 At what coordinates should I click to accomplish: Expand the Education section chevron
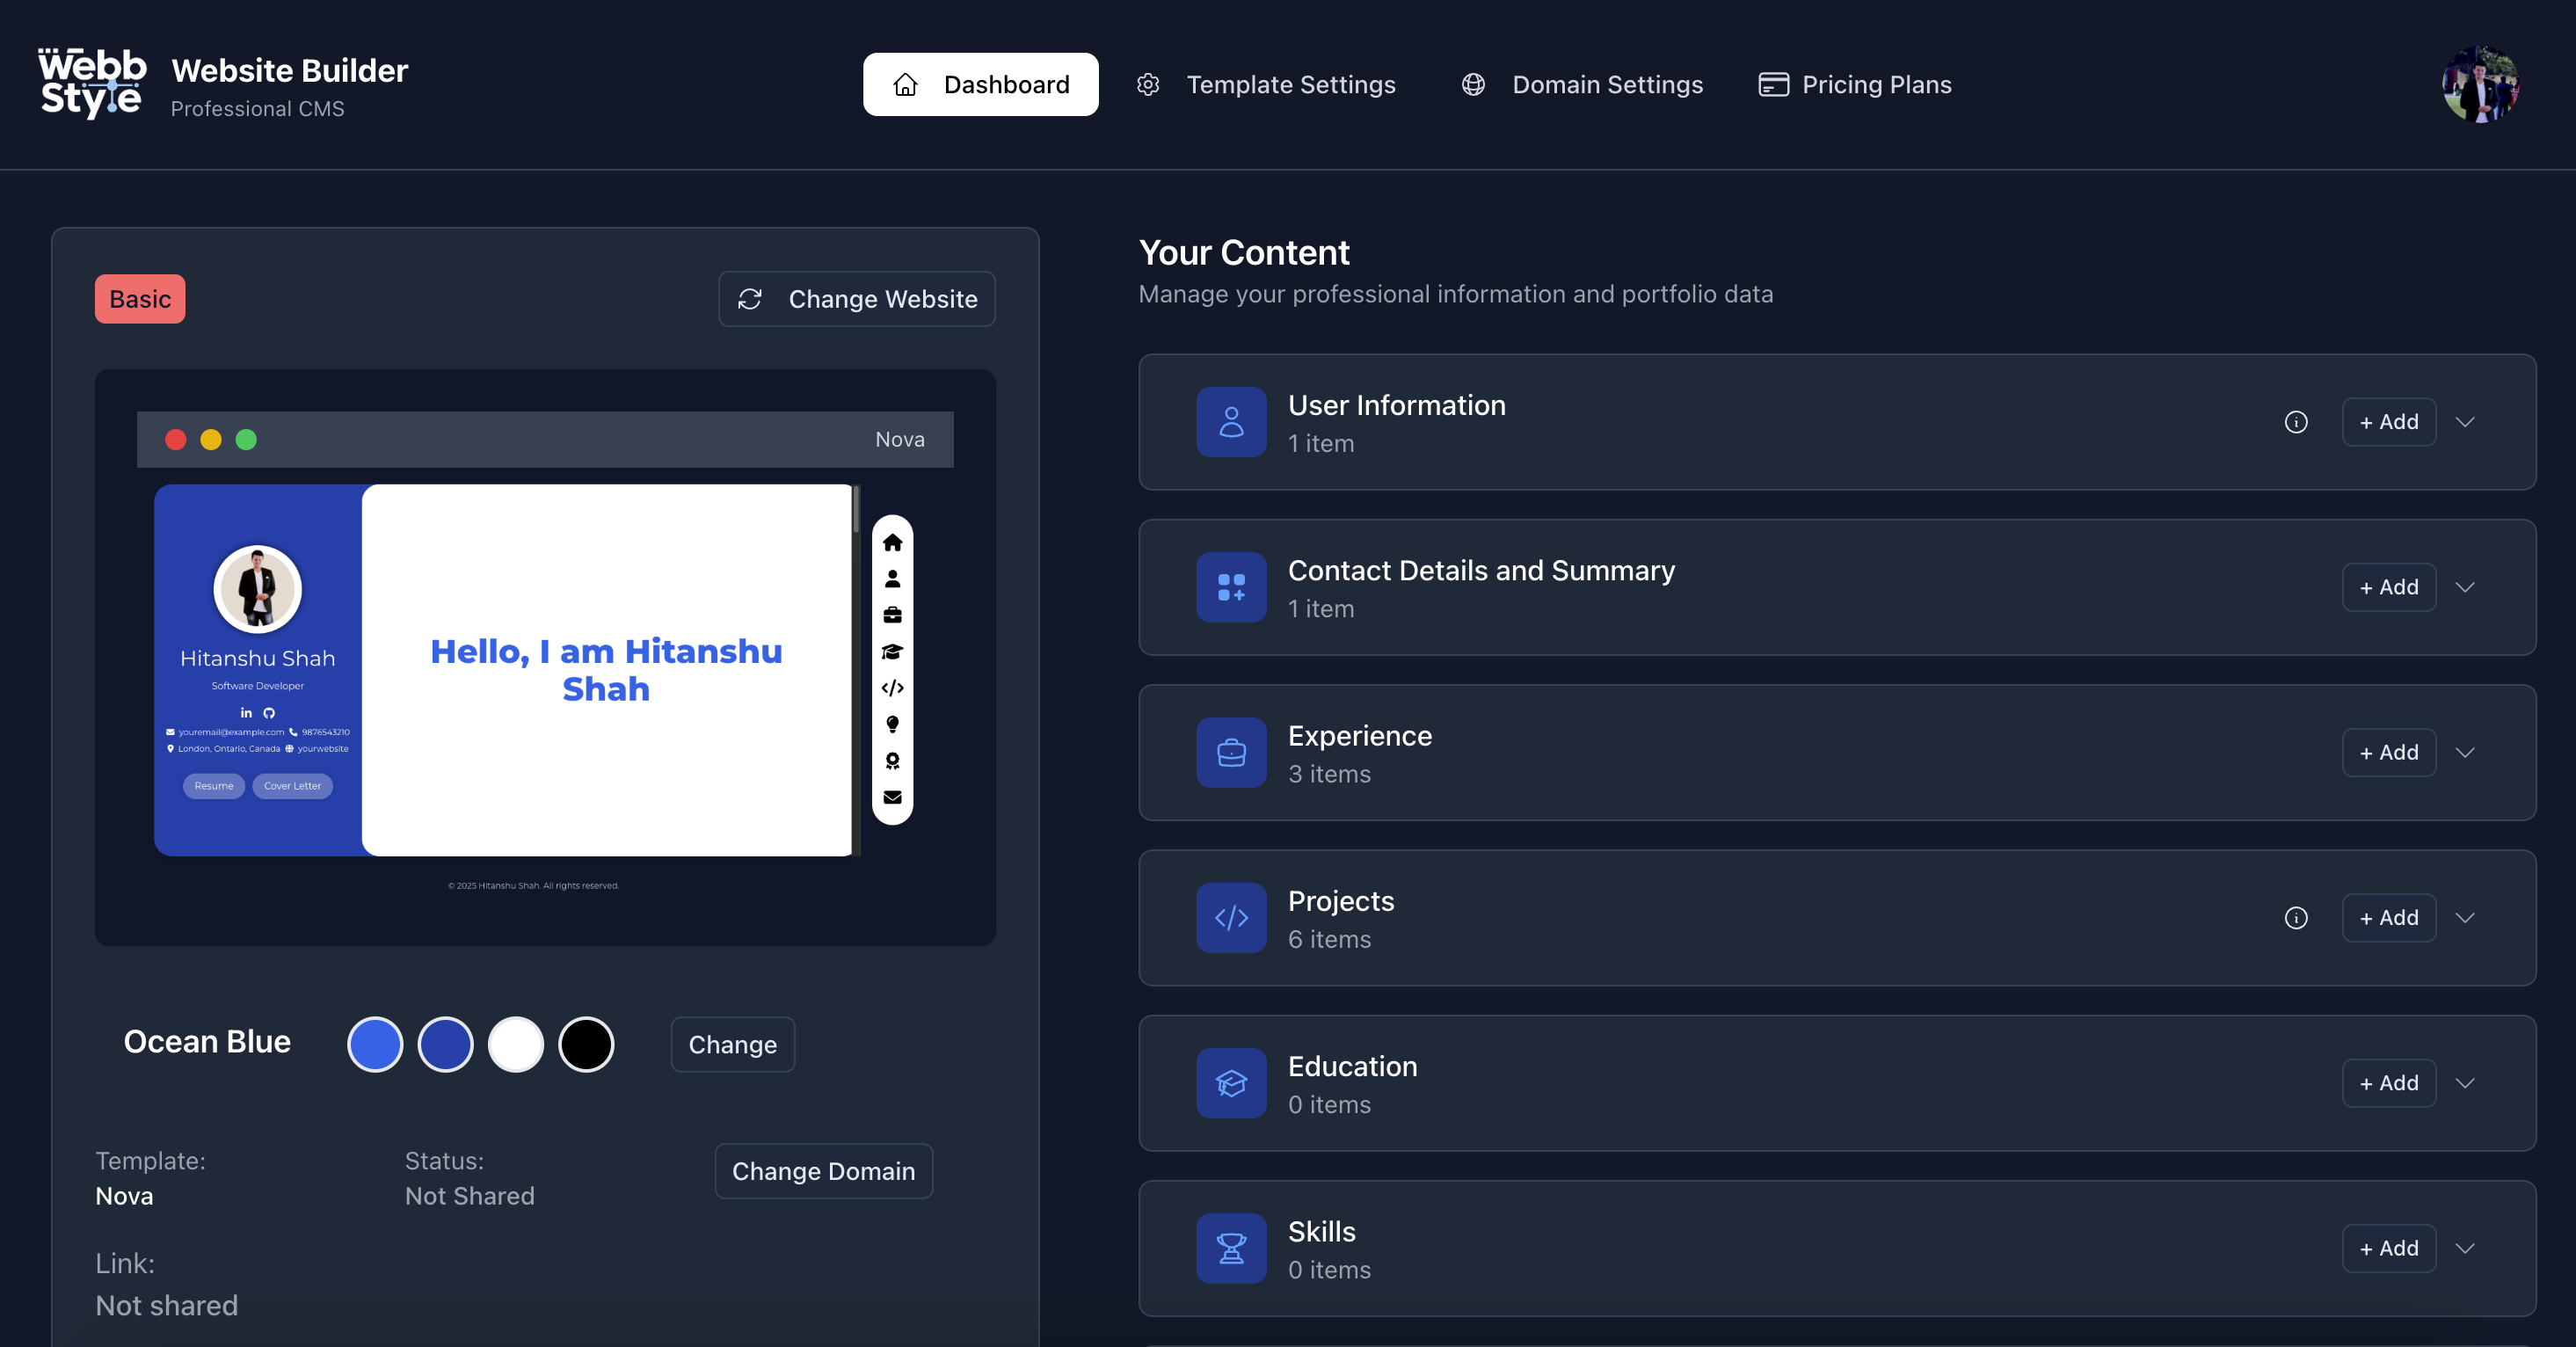click(x=2465, y=1083)
